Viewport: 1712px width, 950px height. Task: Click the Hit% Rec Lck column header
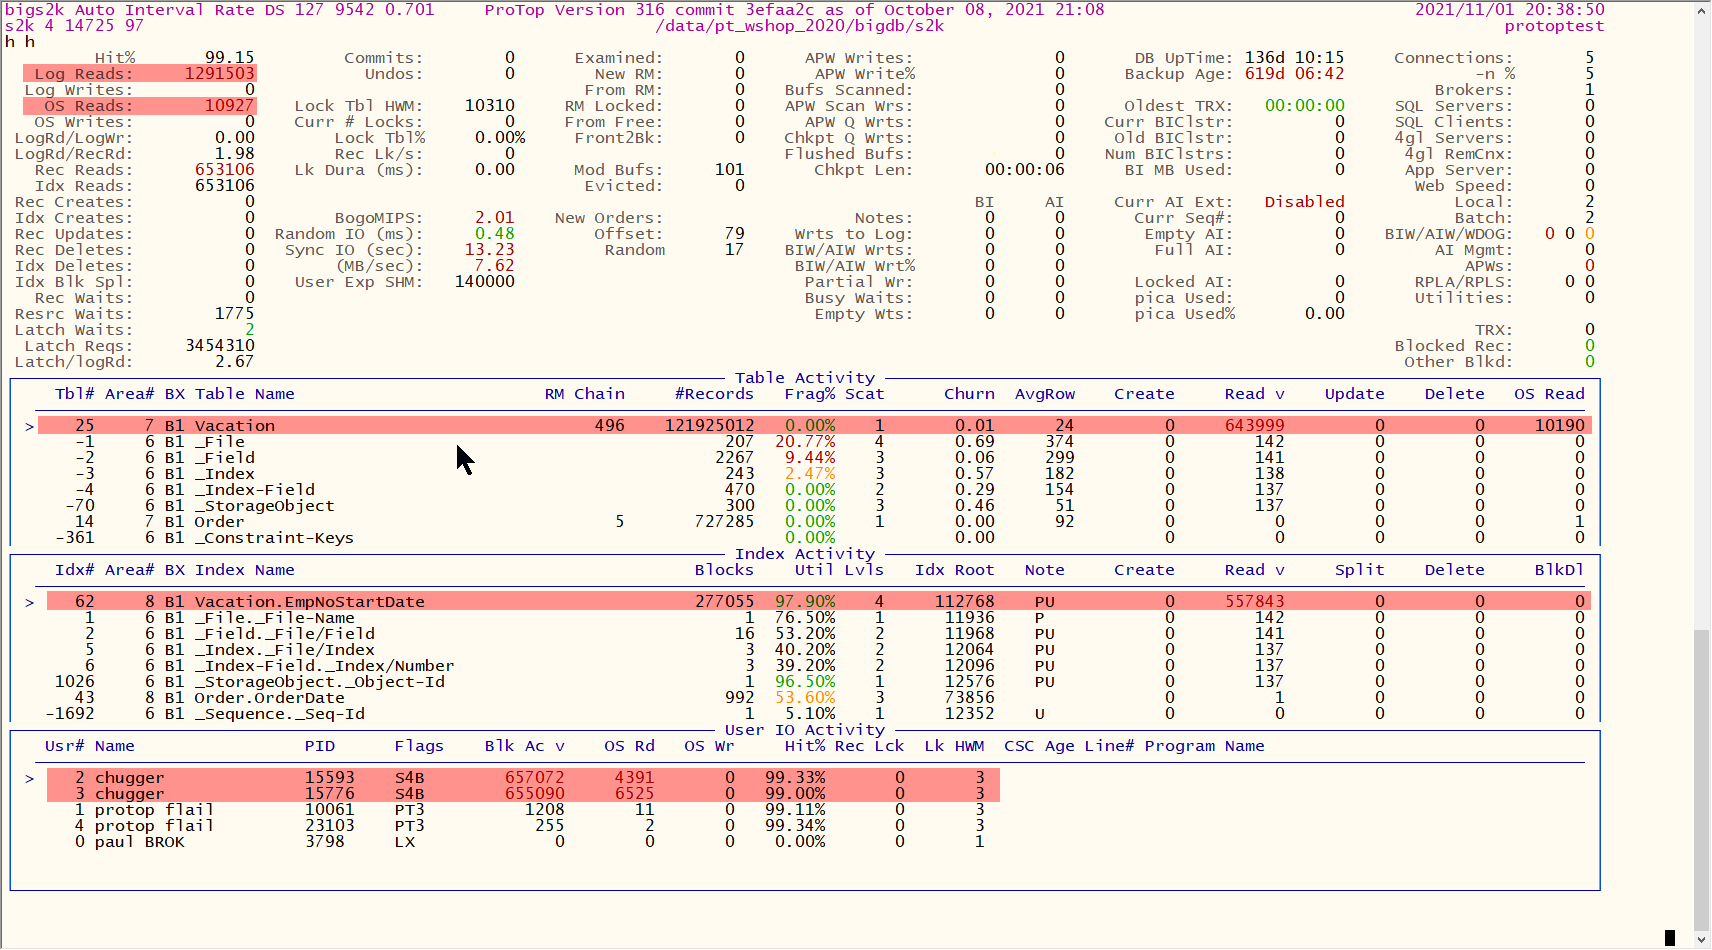[x=845, y=746]
